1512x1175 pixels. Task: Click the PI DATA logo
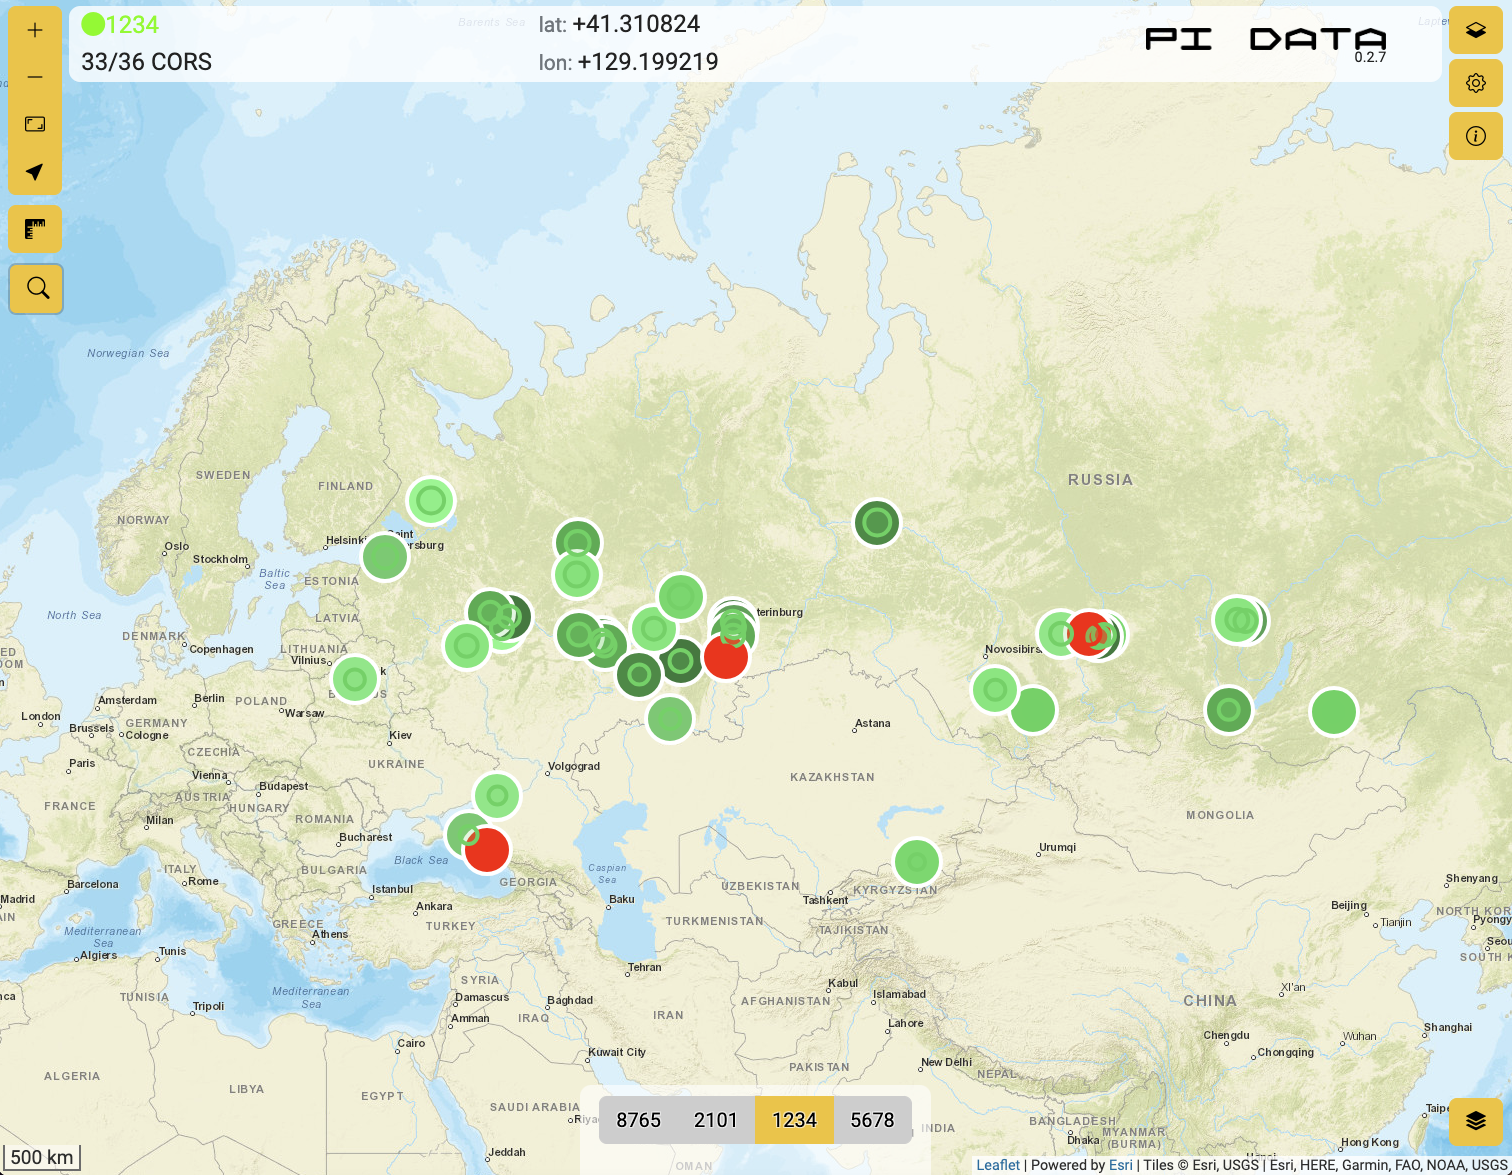(x=1266, y=39)
